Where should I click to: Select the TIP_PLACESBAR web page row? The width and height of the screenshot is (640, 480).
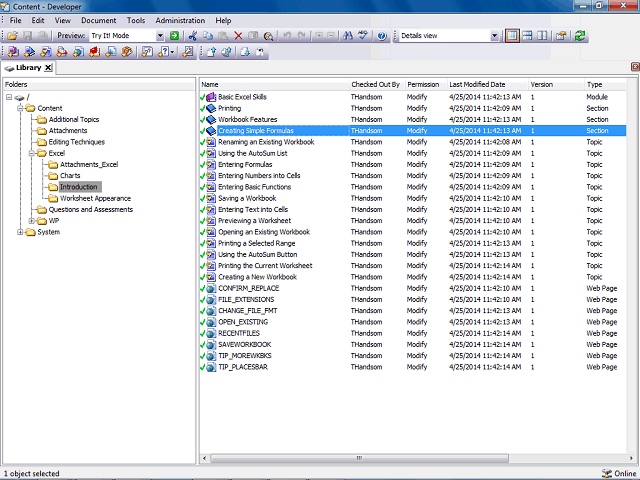(x=413, y=367)
